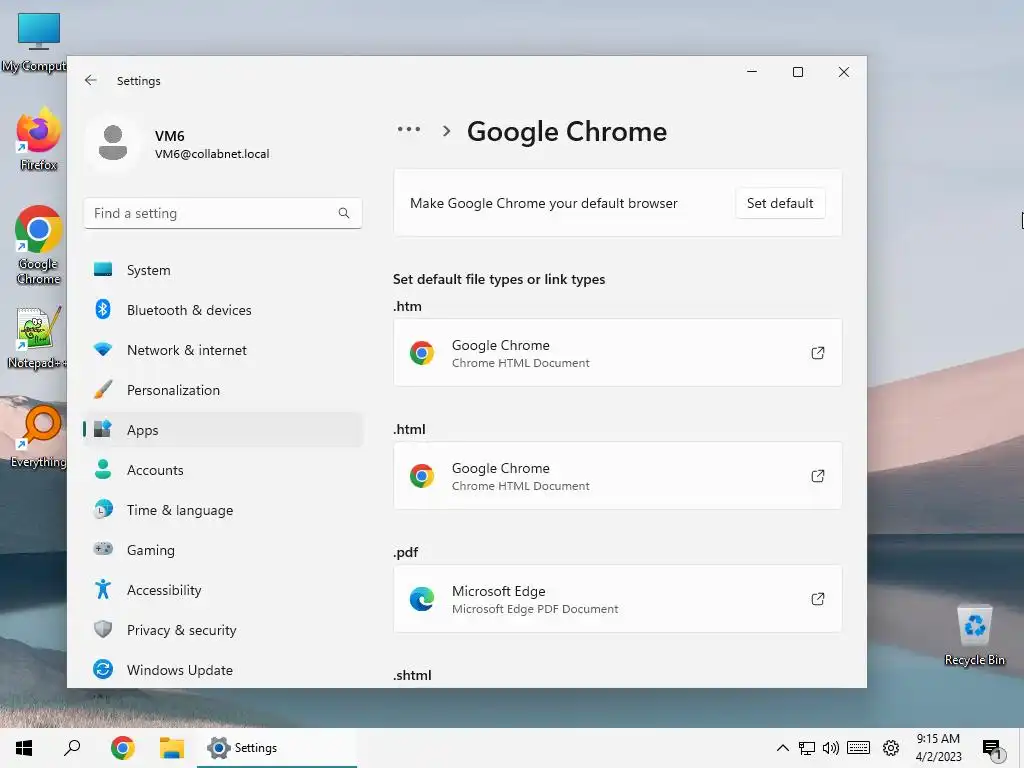Change .pdf default Microsoft Edge card
This screenshot has width=1024, height=768.
tap(617, 598)
